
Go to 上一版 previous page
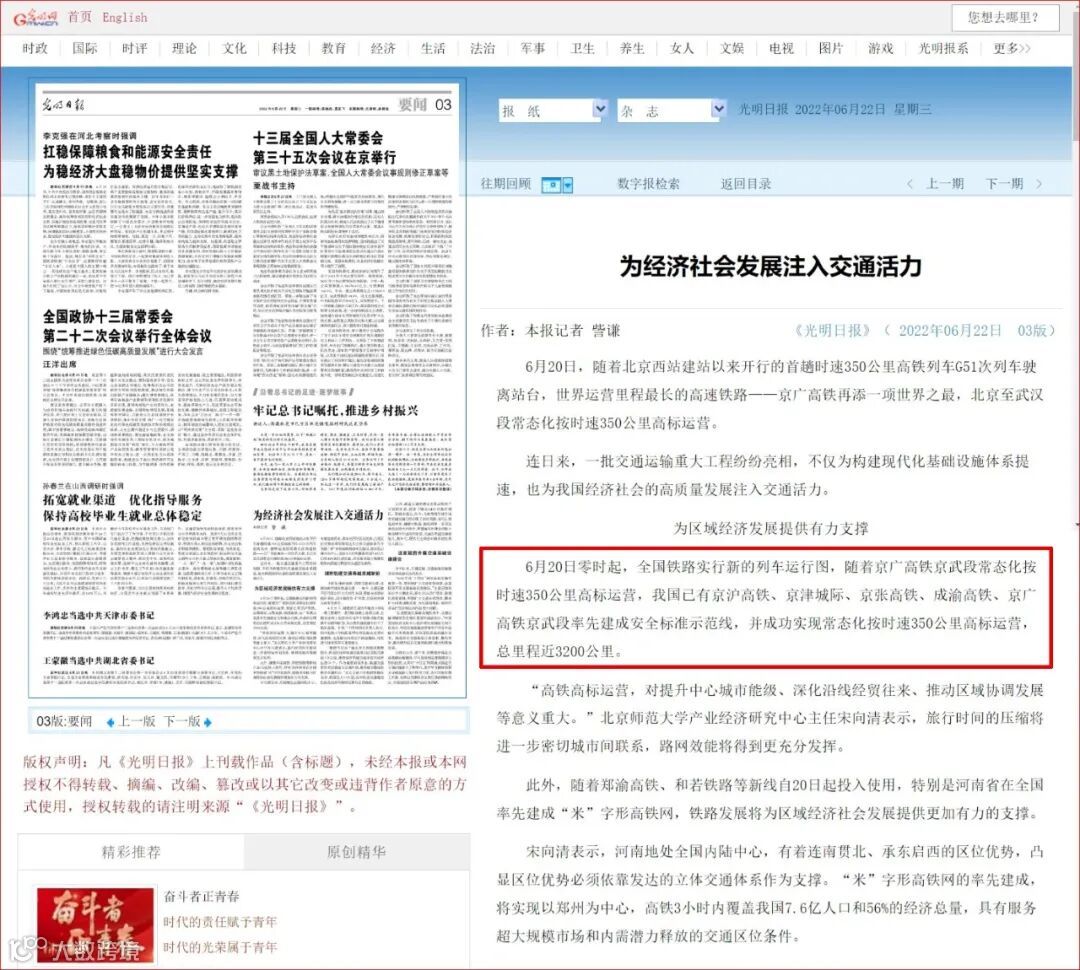coord(136,721)
